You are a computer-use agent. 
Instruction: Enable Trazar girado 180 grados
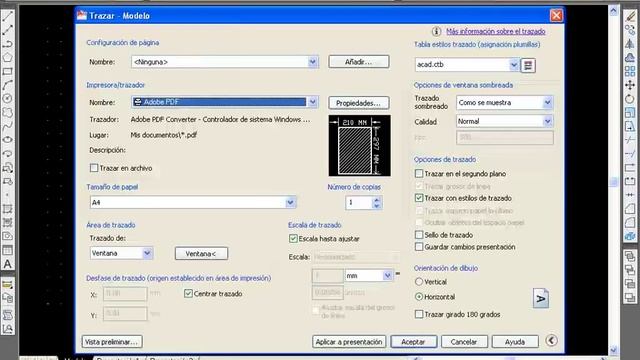point(419,314)
